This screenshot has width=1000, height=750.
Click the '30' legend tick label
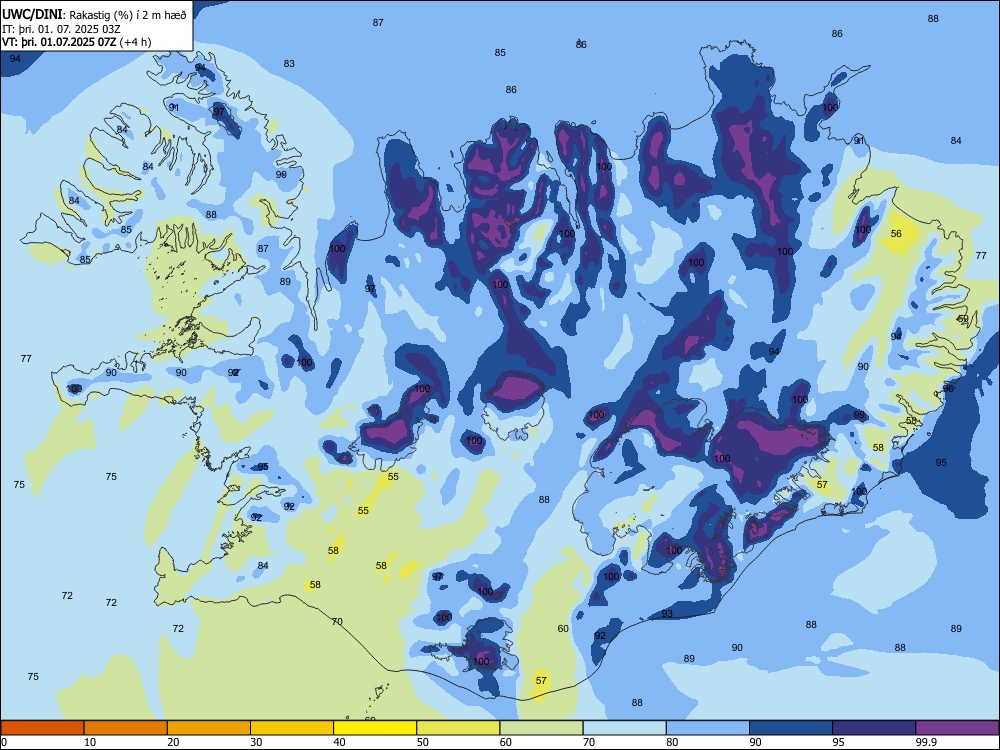tap(256, 742)
